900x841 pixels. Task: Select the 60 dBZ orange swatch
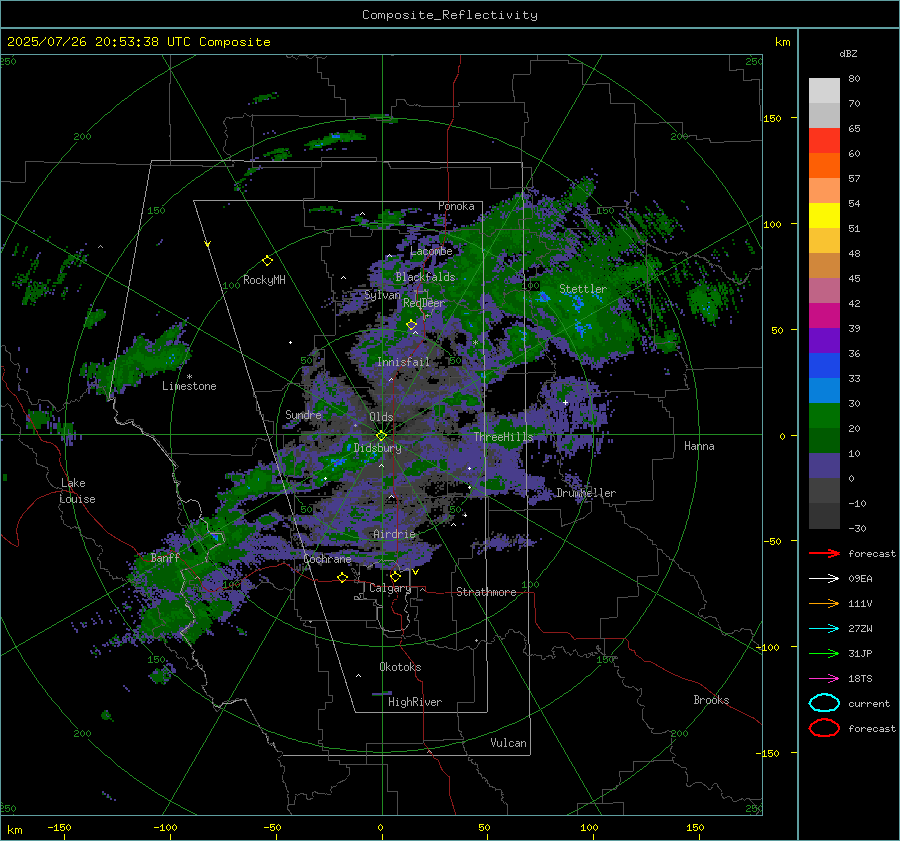coord(824,165)
